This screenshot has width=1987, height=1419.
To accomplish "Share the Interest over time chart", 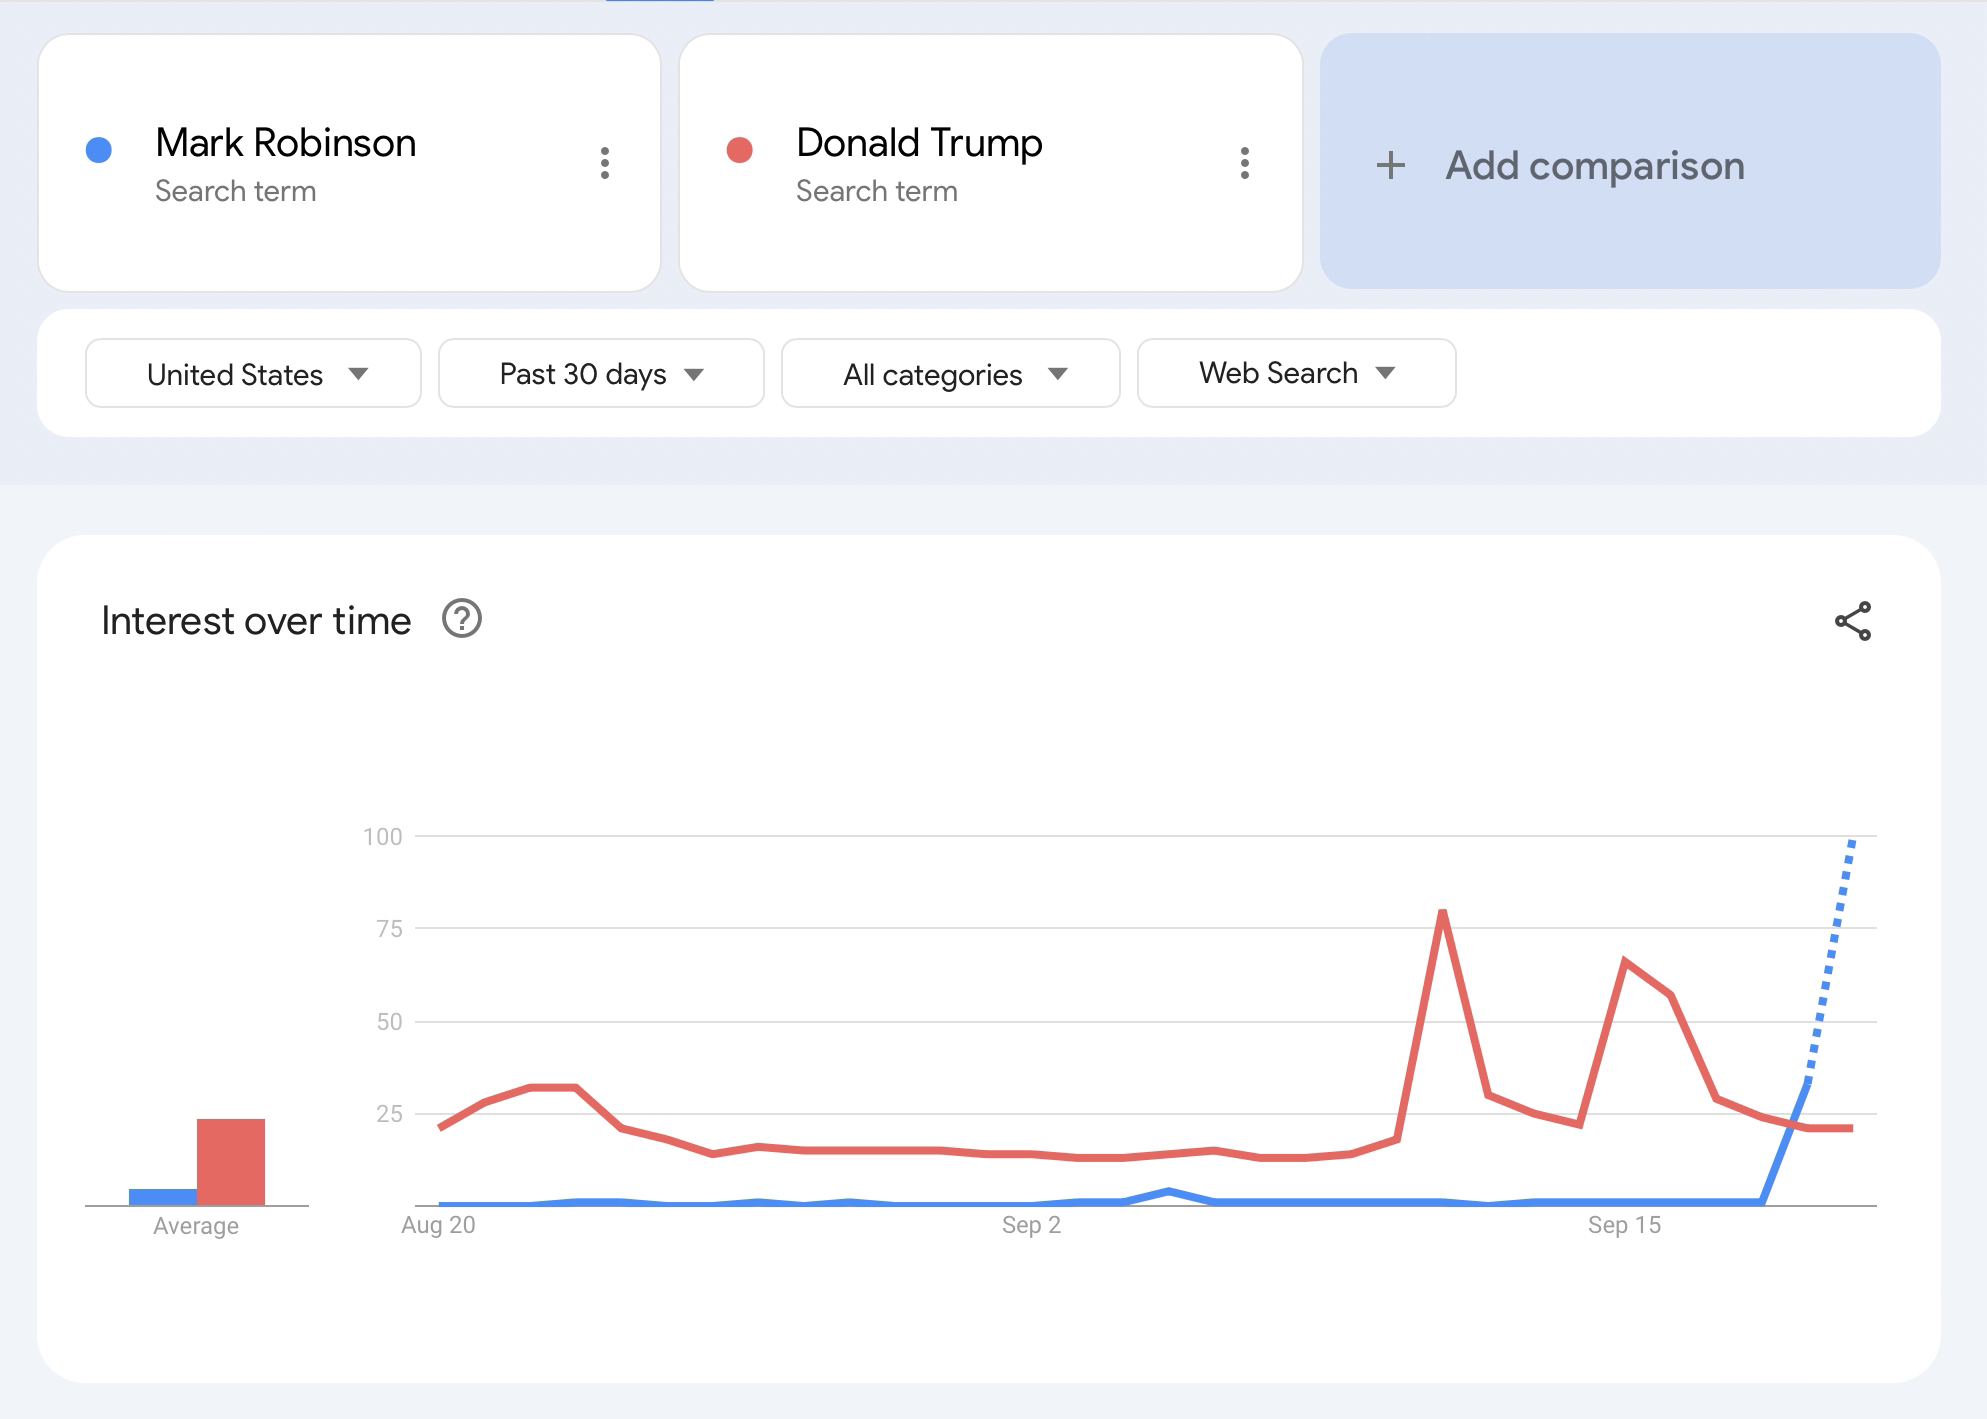I will 1853,621.
